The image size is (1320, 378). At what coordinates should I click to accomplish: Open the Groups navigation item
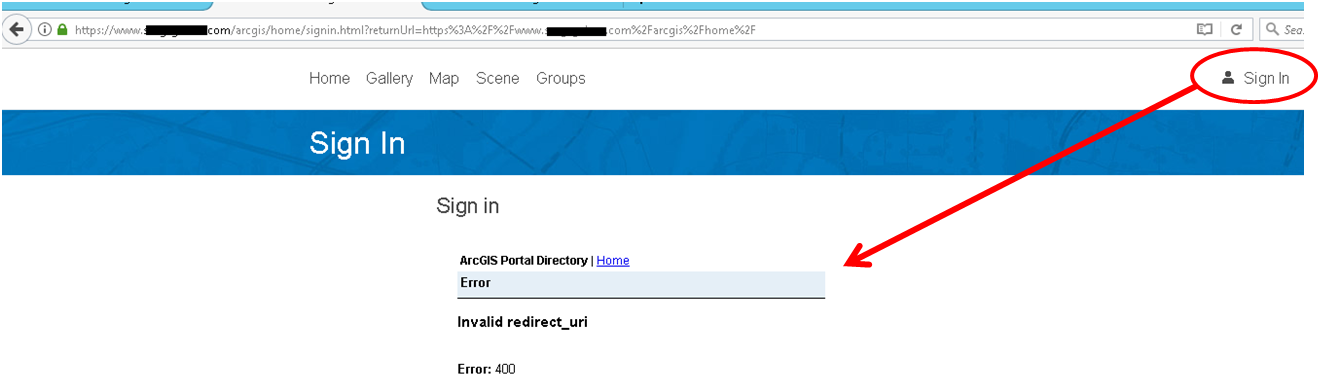tap(561, 78)
